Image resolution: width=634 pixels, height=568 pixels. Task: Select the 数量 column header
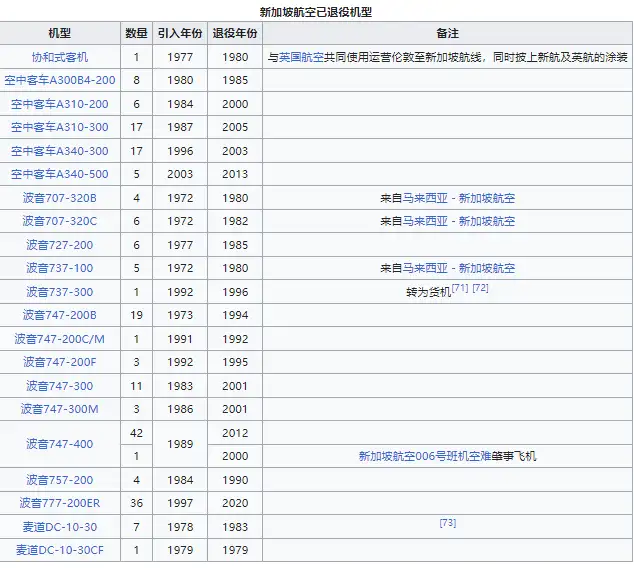pyautogui.click(x=136, y=33)
